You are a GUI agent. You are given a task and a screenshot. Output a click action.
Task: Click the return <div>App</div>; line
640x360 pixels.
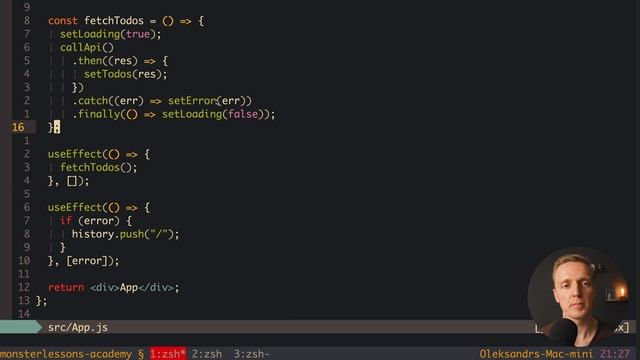pos(113,287)
